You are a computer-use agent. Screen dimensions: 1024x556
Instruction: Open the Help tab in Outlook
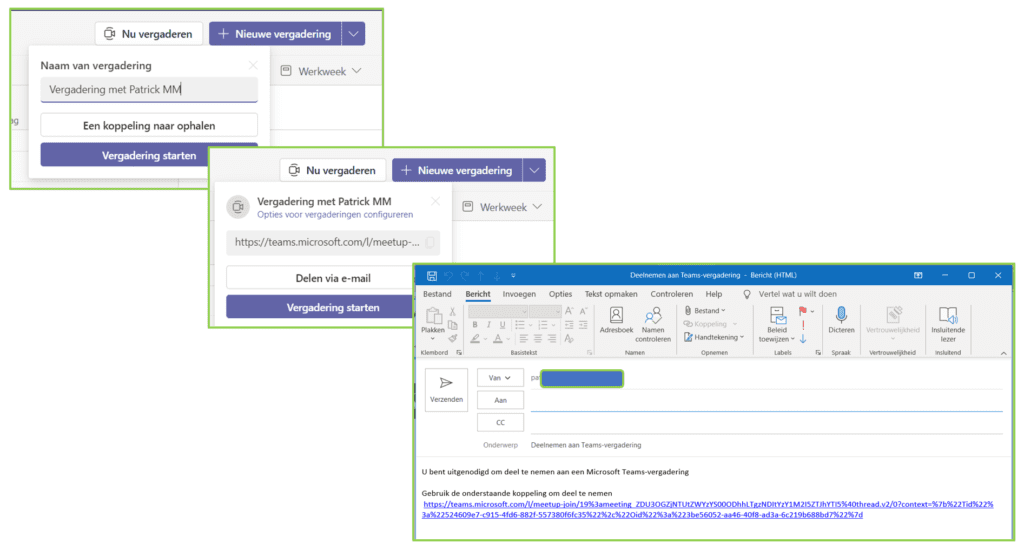click(x=714, y=294)
